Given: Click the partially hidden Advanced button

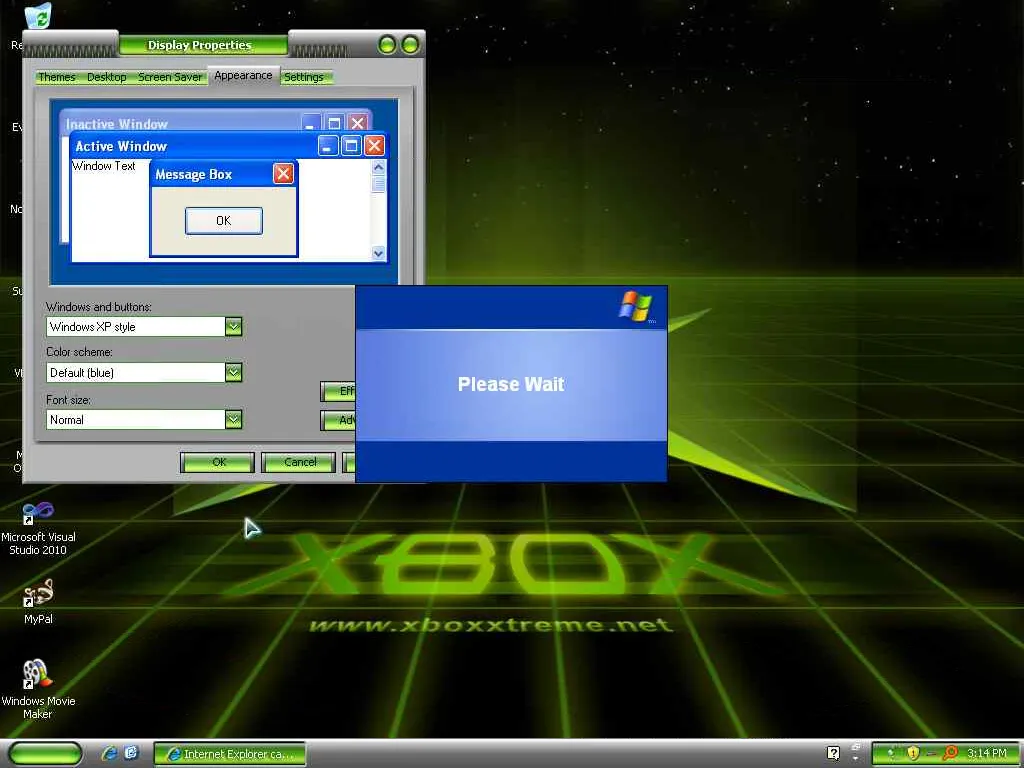Looking at the screenshot, I should (338, 420).
